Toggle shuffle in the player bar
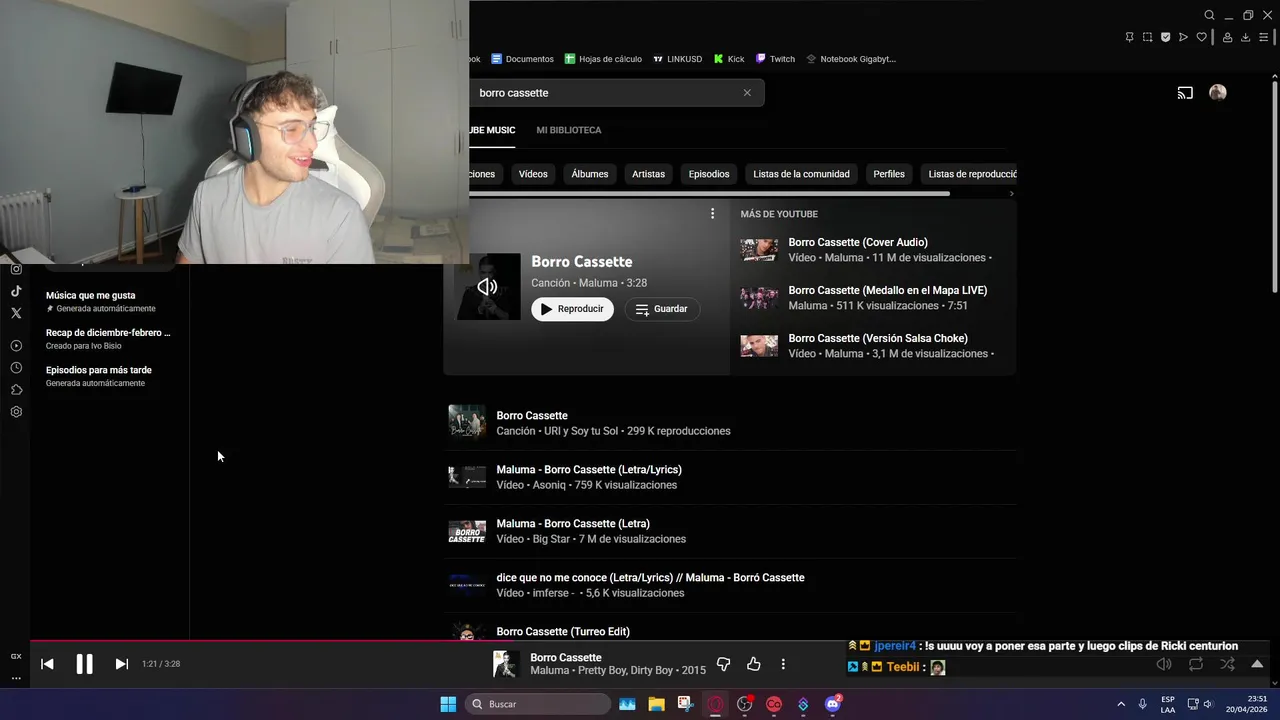The image size is (1280, 720). coord(1227,664)
